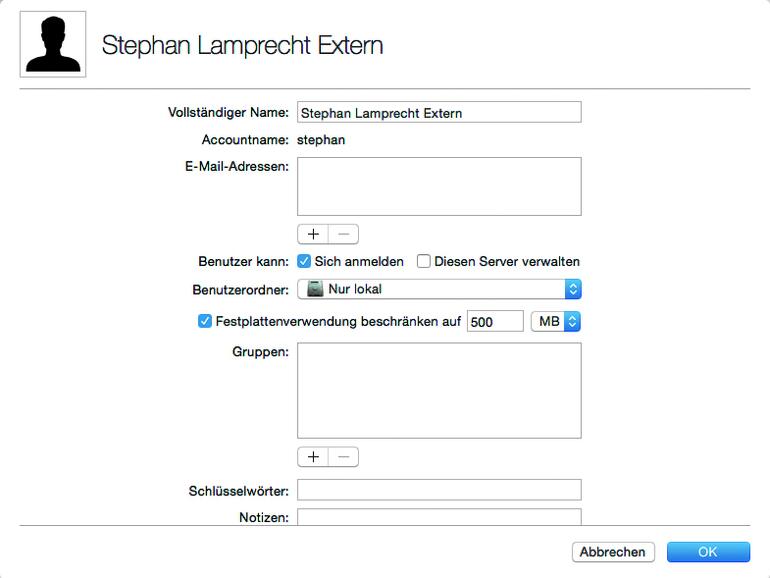
Task: Click the disk quota field showing 500
Action: click(x=495, y=321)
